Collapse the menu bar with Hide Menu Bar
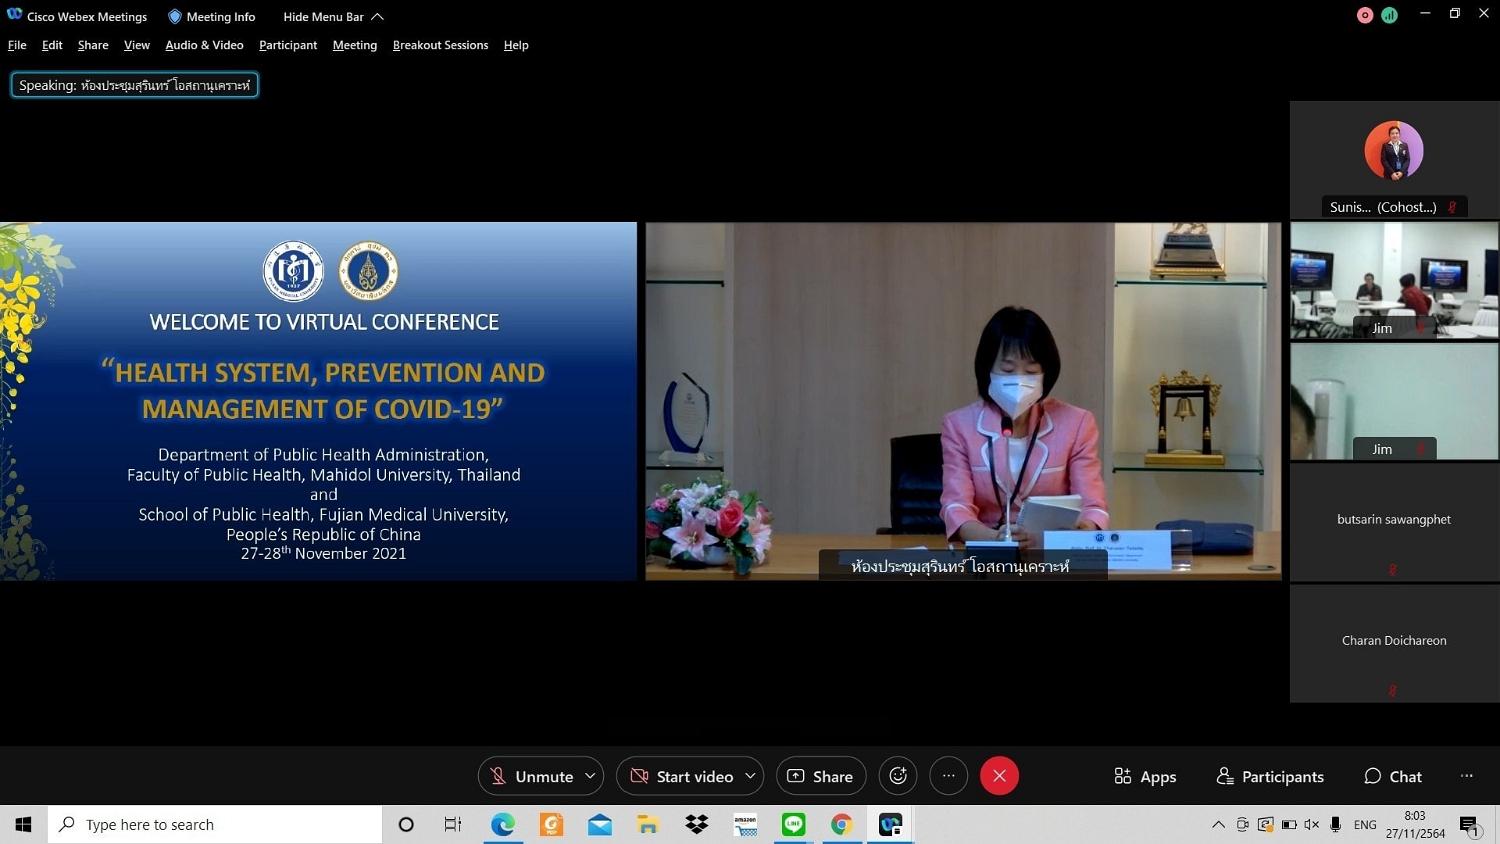 coord(333,17)
